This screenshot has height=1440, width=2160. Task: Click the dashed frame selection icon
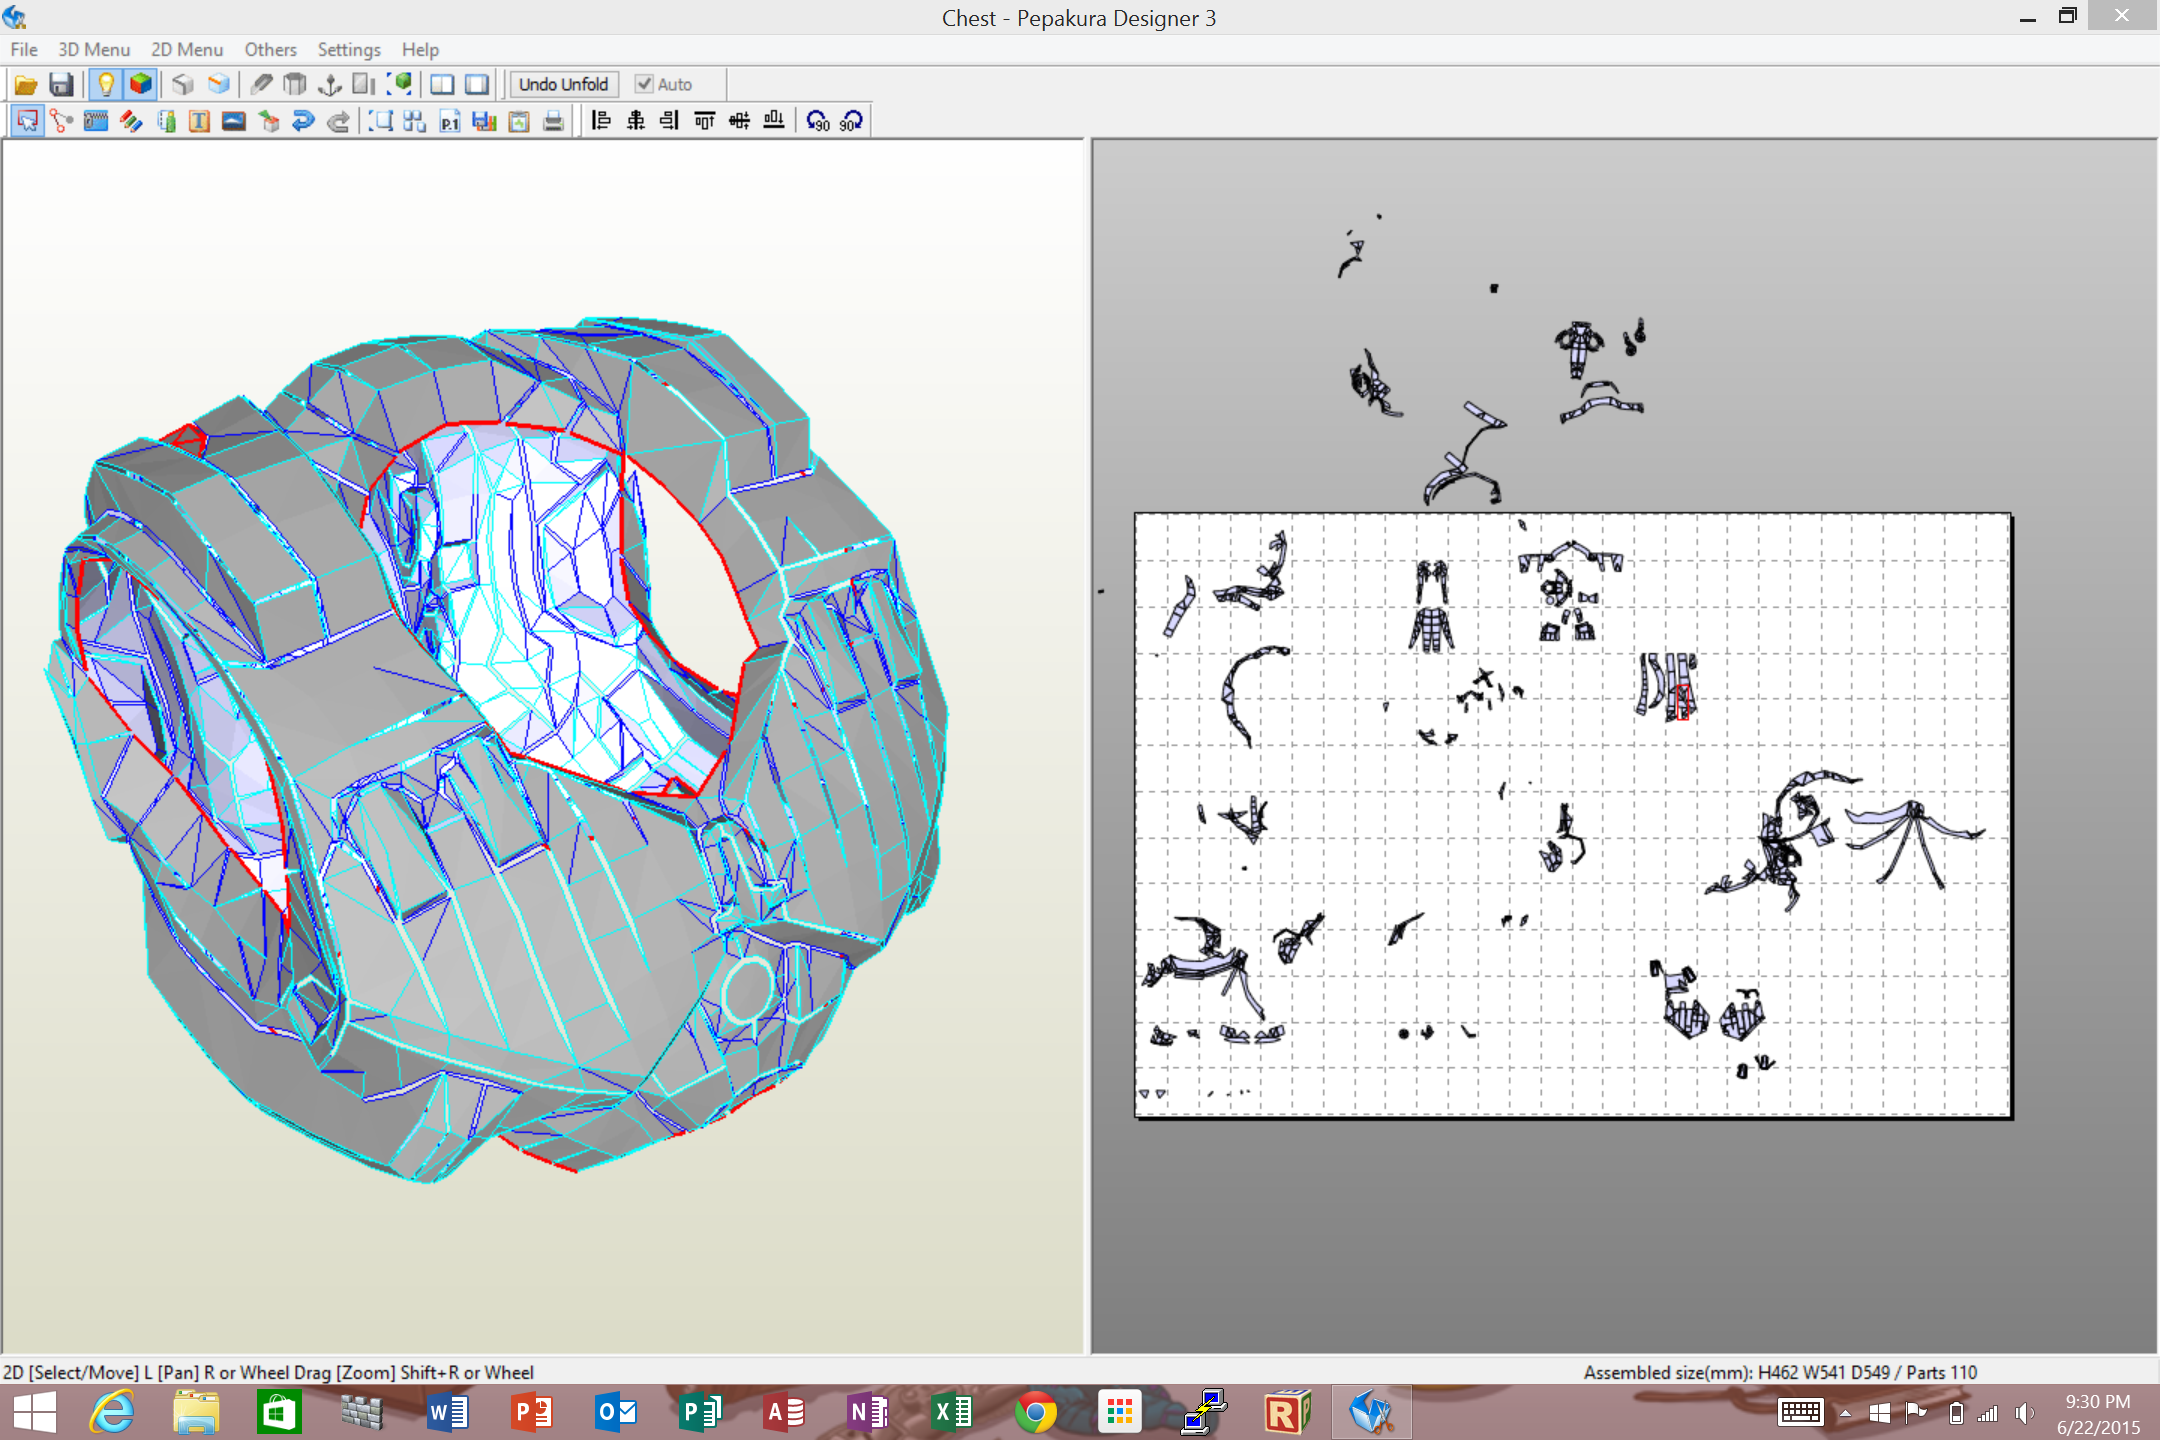click(380, 121)
